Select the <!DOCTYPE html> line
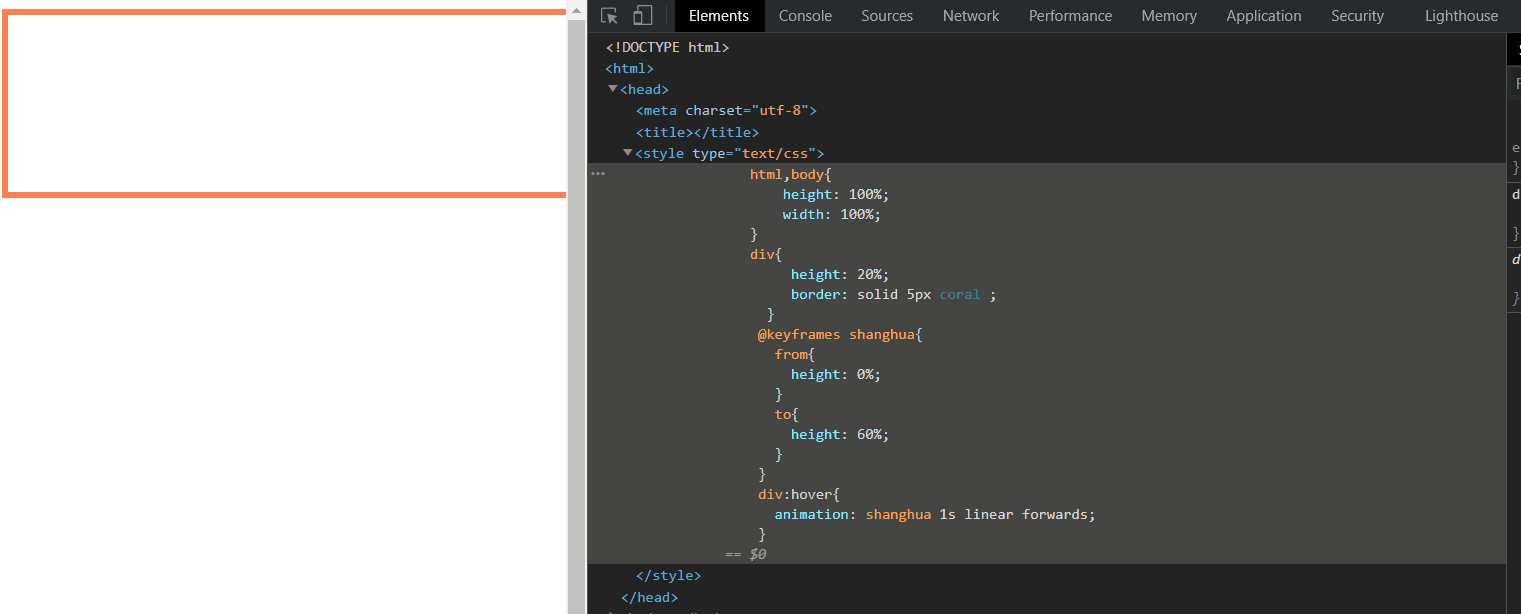Screen dimensions: 1521x614 [x=667, y=47]
